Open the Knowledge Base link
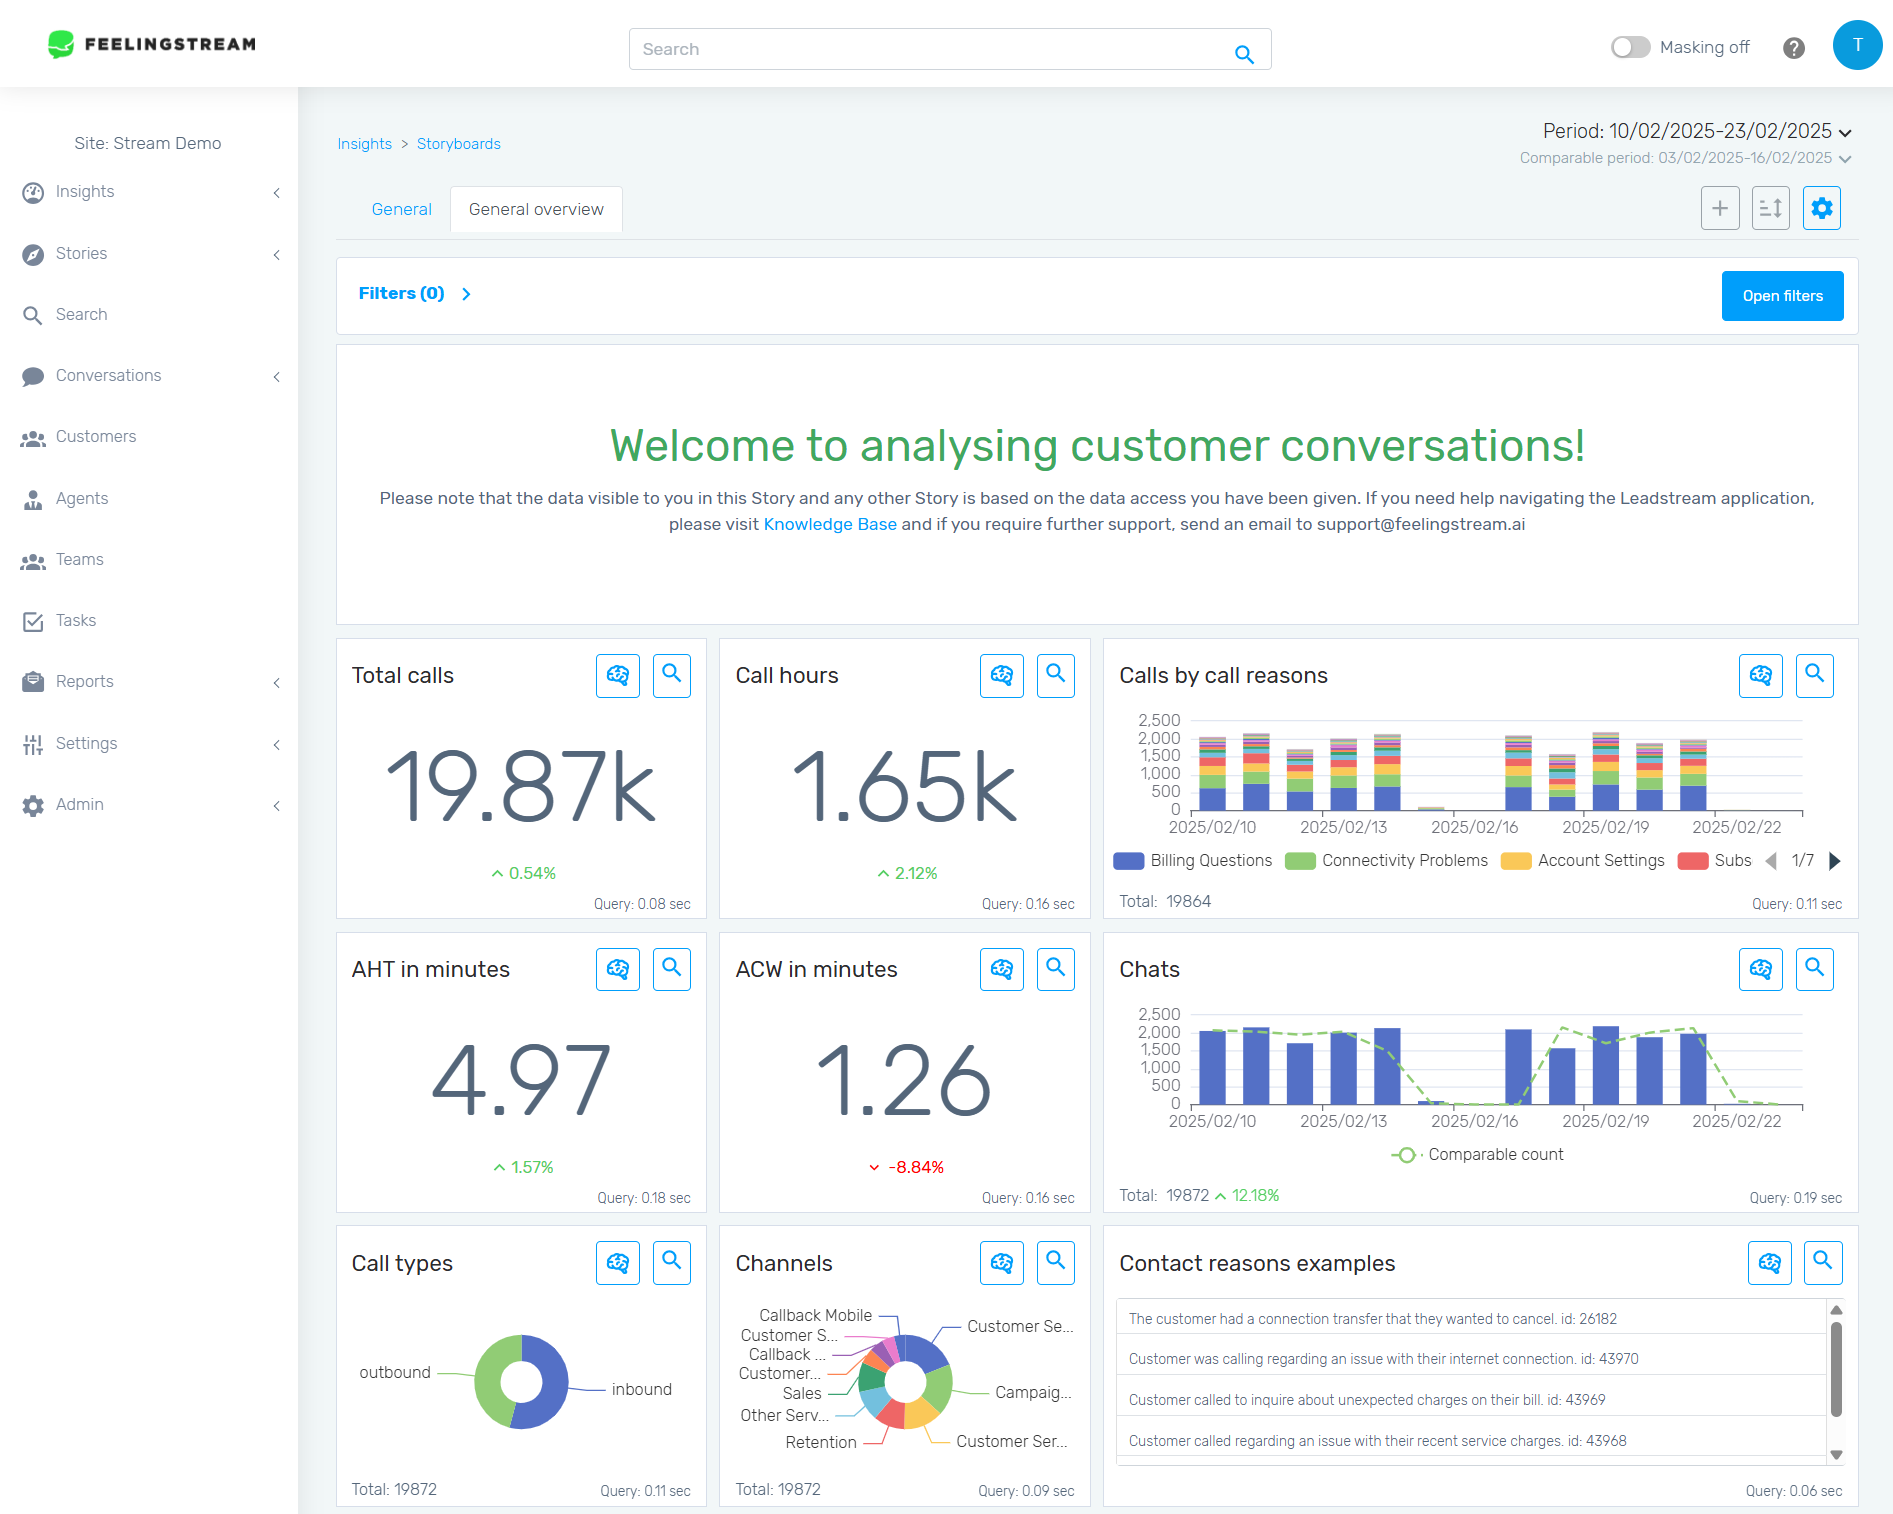 pyautogui.click(x=829, y=523)
